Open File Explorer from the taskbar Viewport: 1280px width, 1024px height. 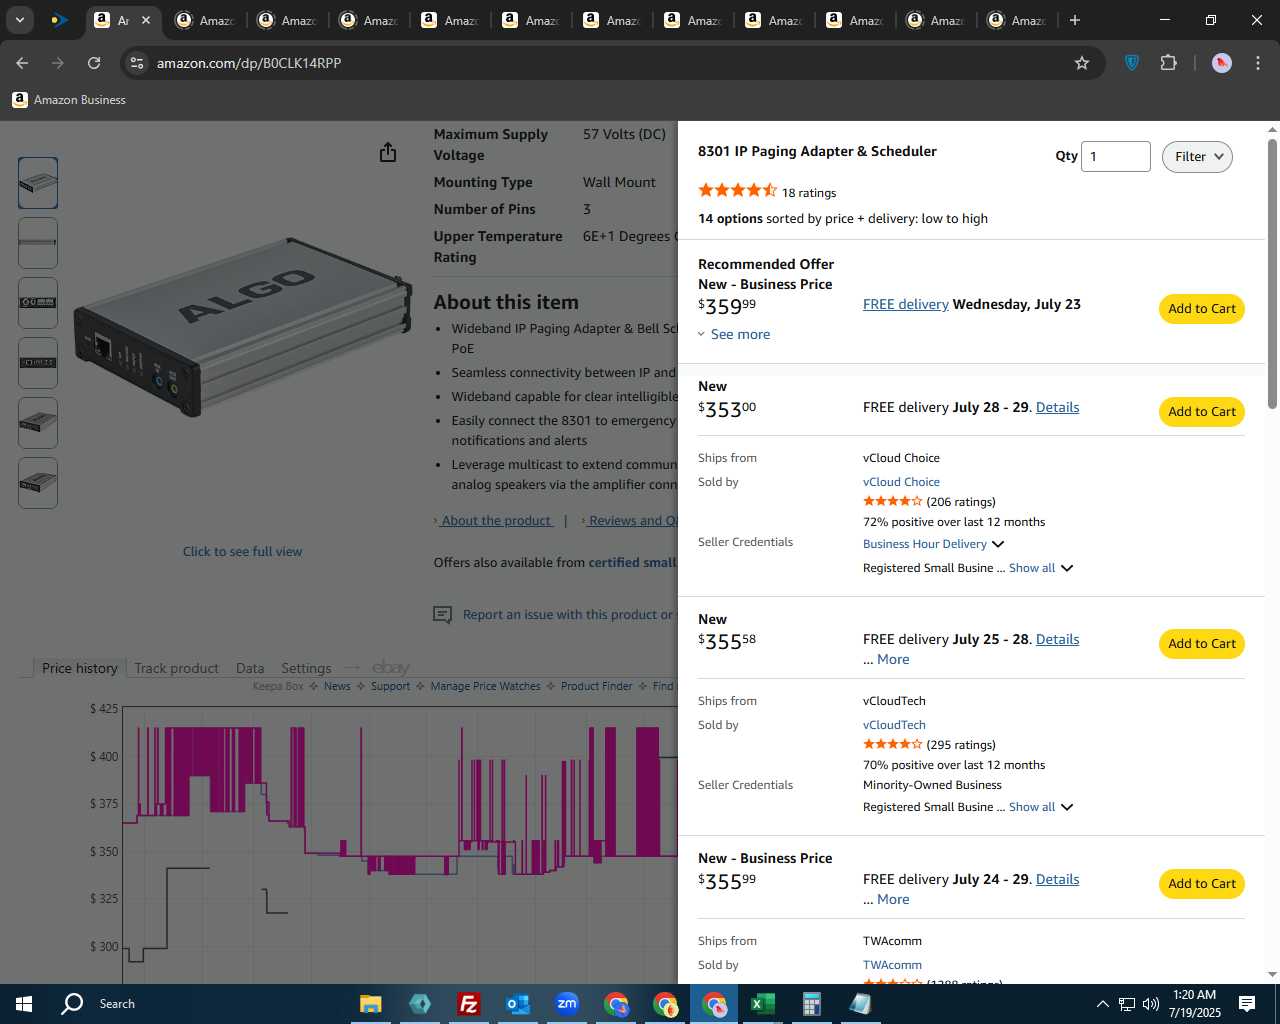pyautogui.click(x=370, y=1004)
